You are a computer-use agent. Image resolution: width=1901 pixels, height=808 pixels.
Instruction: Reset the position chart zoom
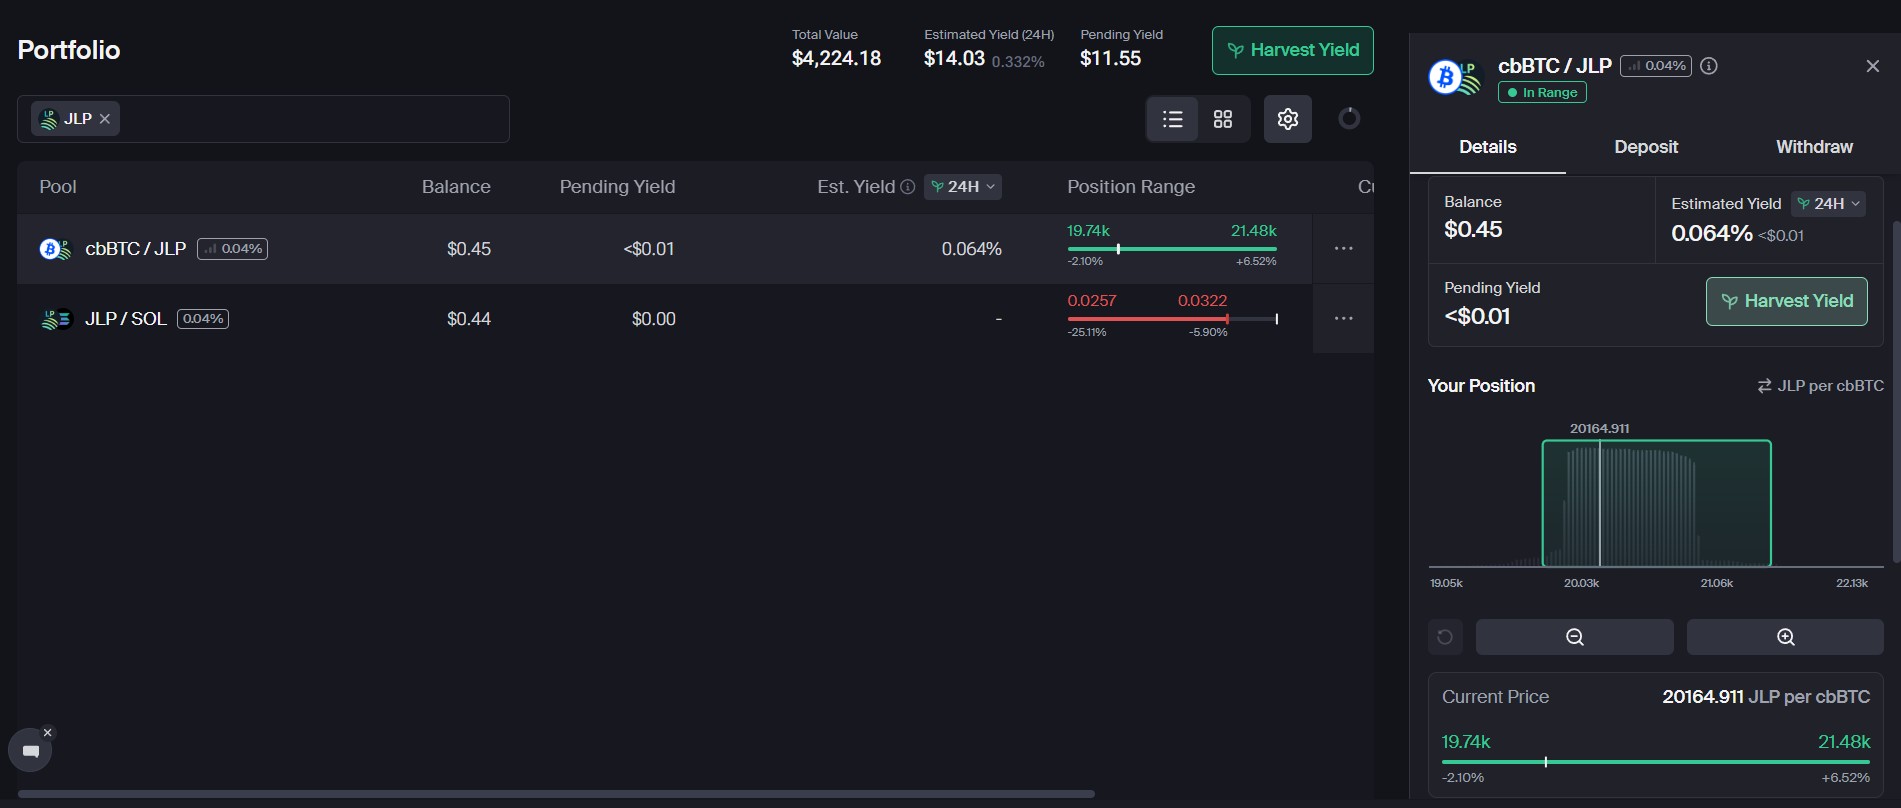coord(1445,637)
